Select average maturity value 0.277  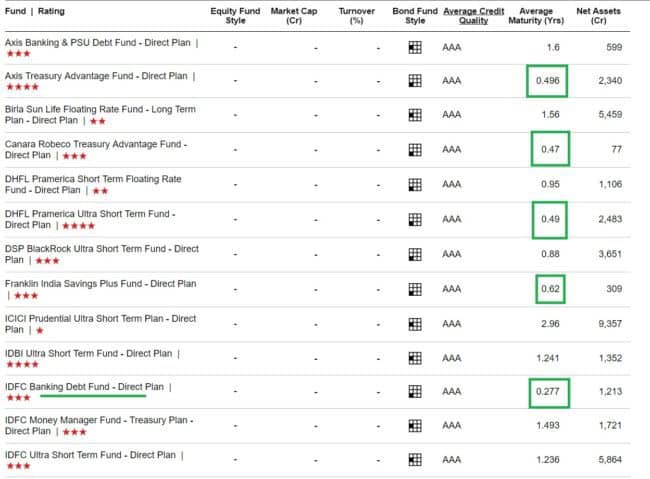click(548, 391)
